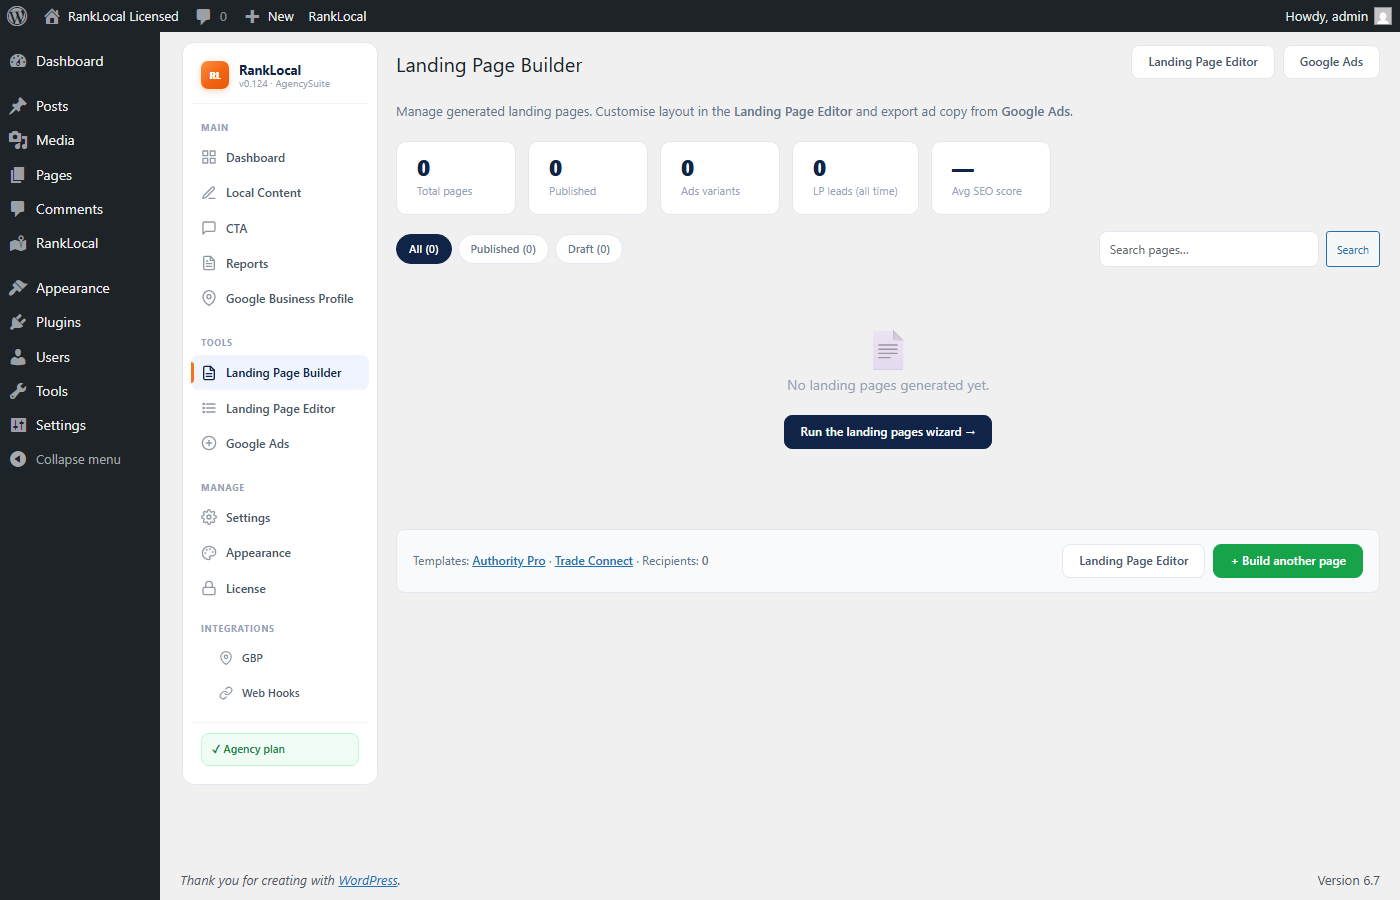
Task: Follow the WordPress footer link
Action: pyautogui.click(x=368, y=881)
